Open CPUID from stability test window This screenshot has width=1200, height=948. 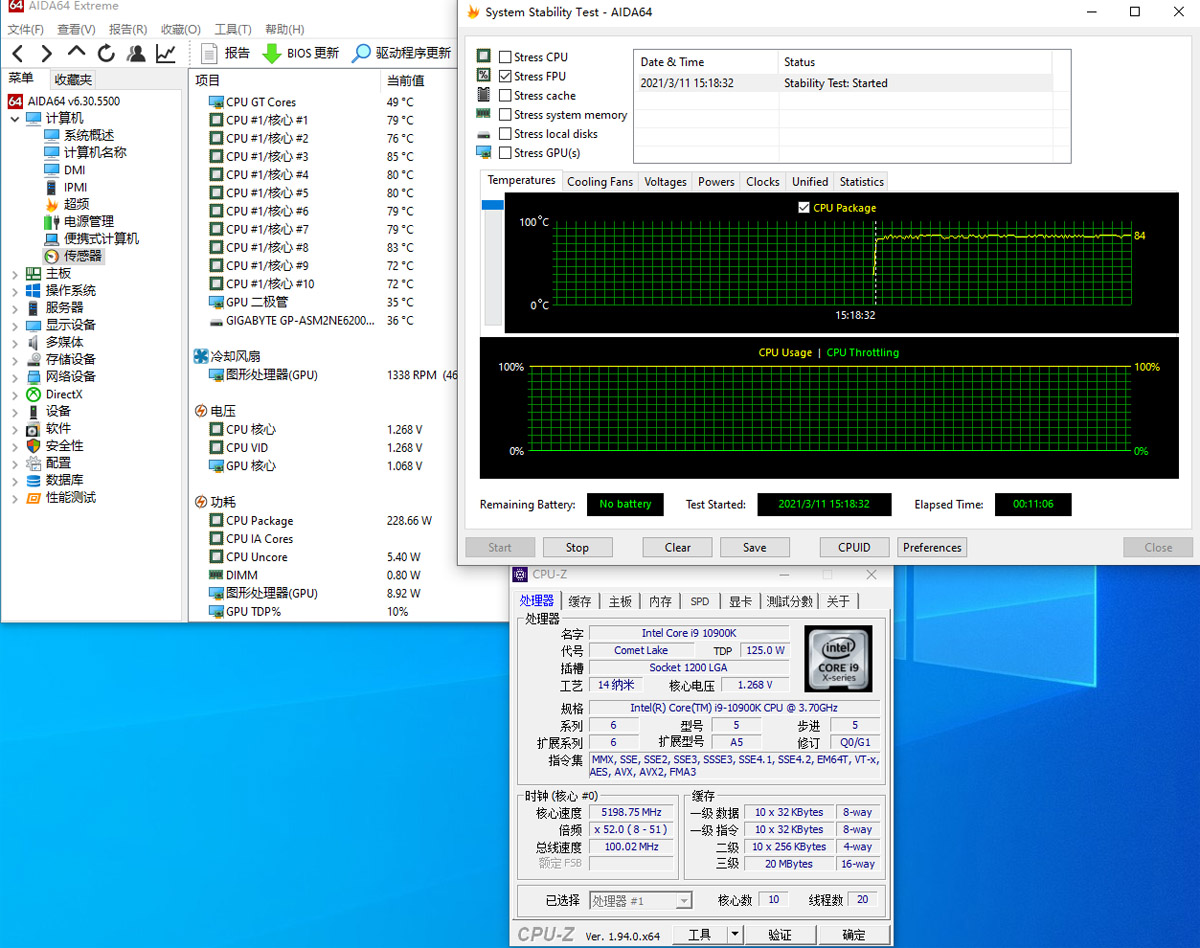pyautogui.click(x=854, y=548)
